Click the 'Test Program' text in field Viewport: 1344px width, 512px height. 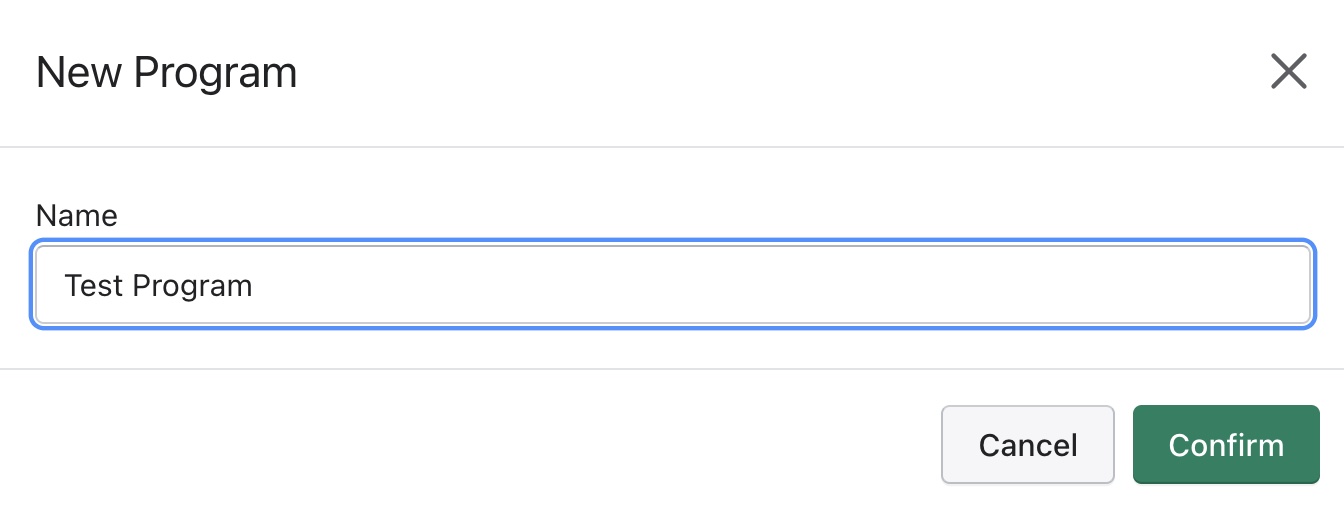158,286
